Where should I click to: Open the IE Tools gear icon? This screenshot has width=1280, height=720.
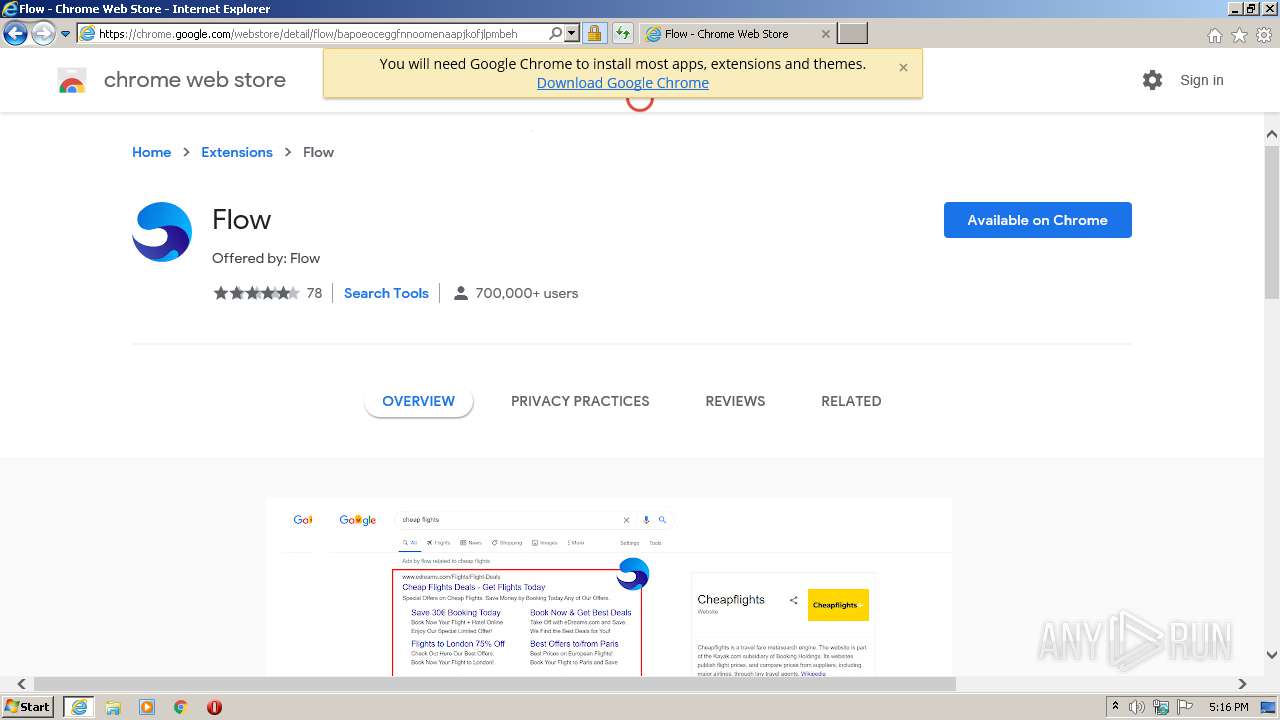pos(1264,35)
